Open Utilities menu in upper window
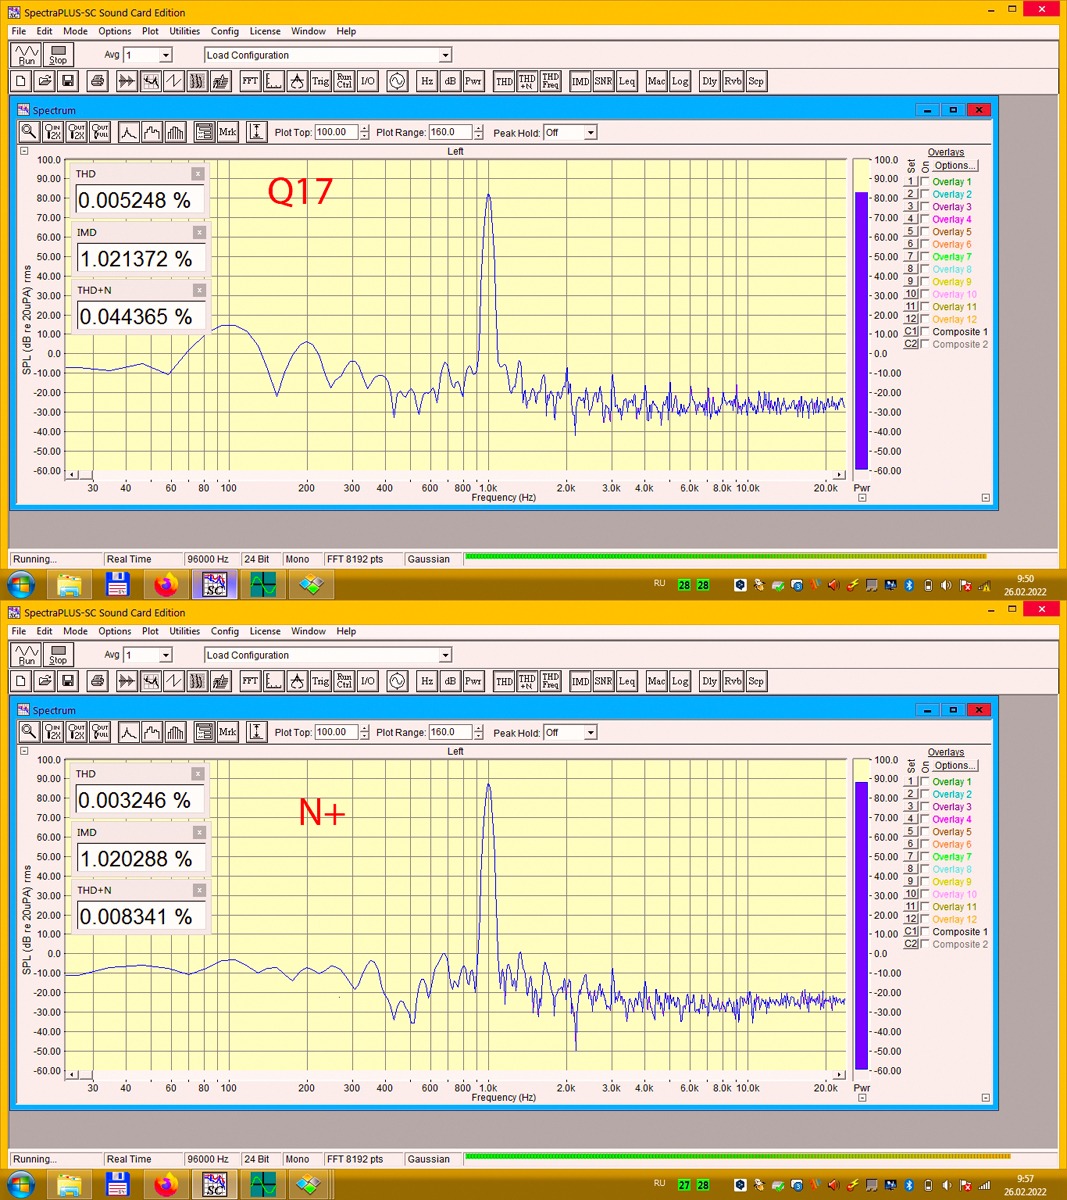The width and height of the screenshot is (1067, 1200). click(185, 31)
